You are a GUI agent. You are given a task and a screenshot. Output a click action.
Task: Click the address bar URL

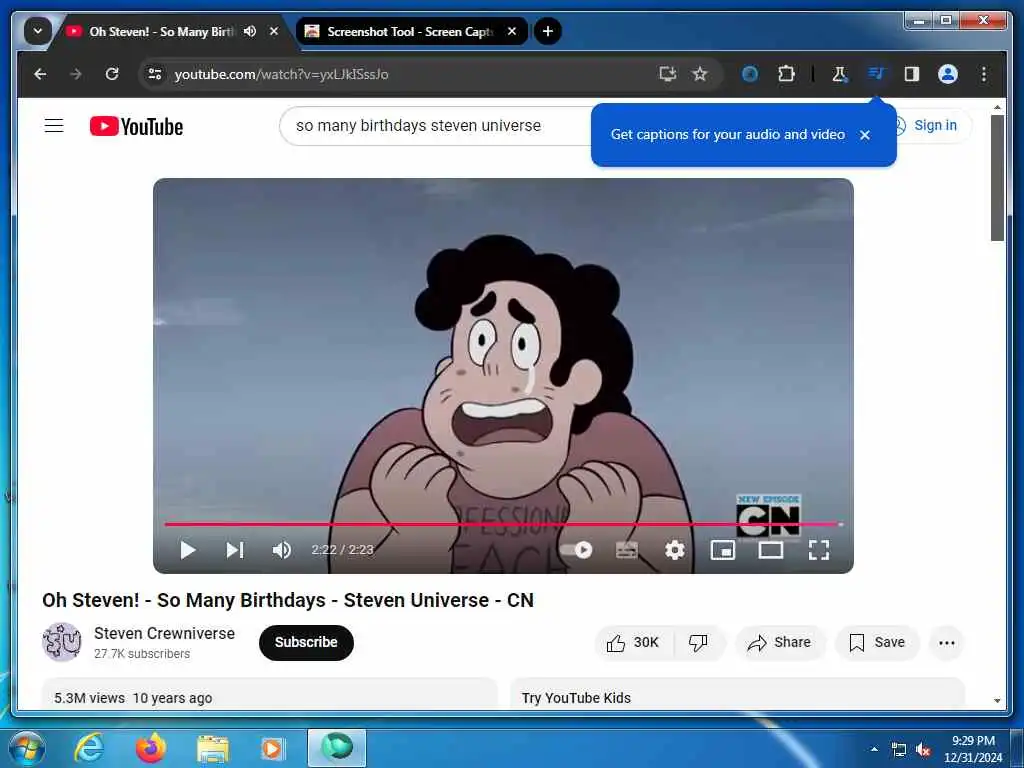[x=281, y=74]
